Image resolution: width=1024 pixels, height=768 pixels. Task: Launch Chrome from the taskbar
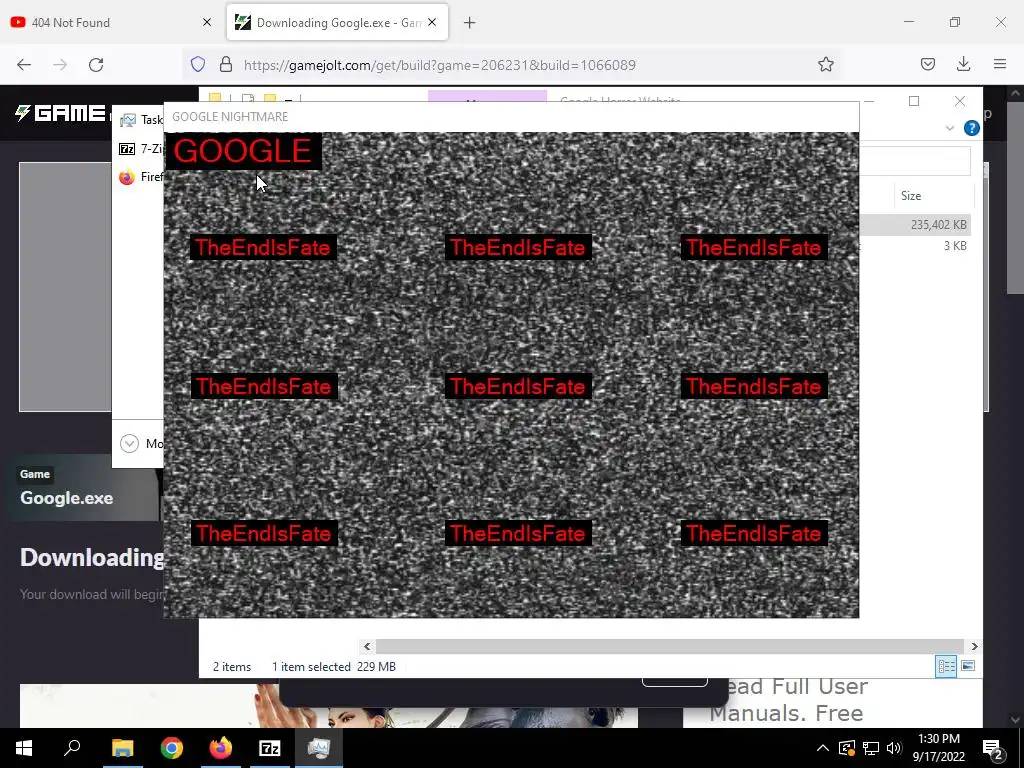click(171, 748)
